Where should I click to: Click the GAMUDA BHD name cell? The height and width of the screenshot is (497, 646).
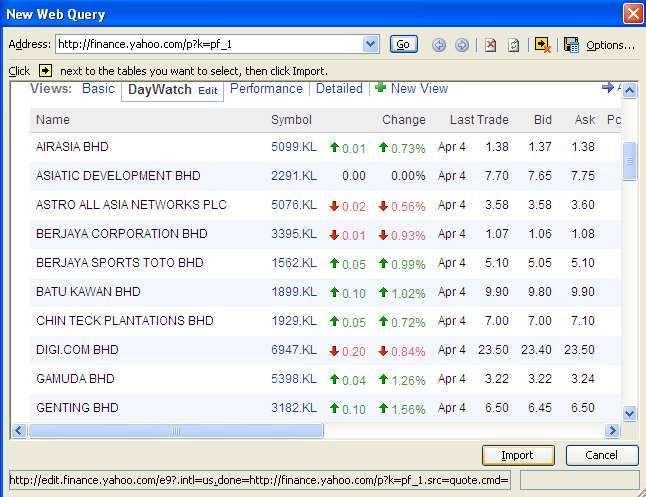pyautogui.click(x=75, y=379)
